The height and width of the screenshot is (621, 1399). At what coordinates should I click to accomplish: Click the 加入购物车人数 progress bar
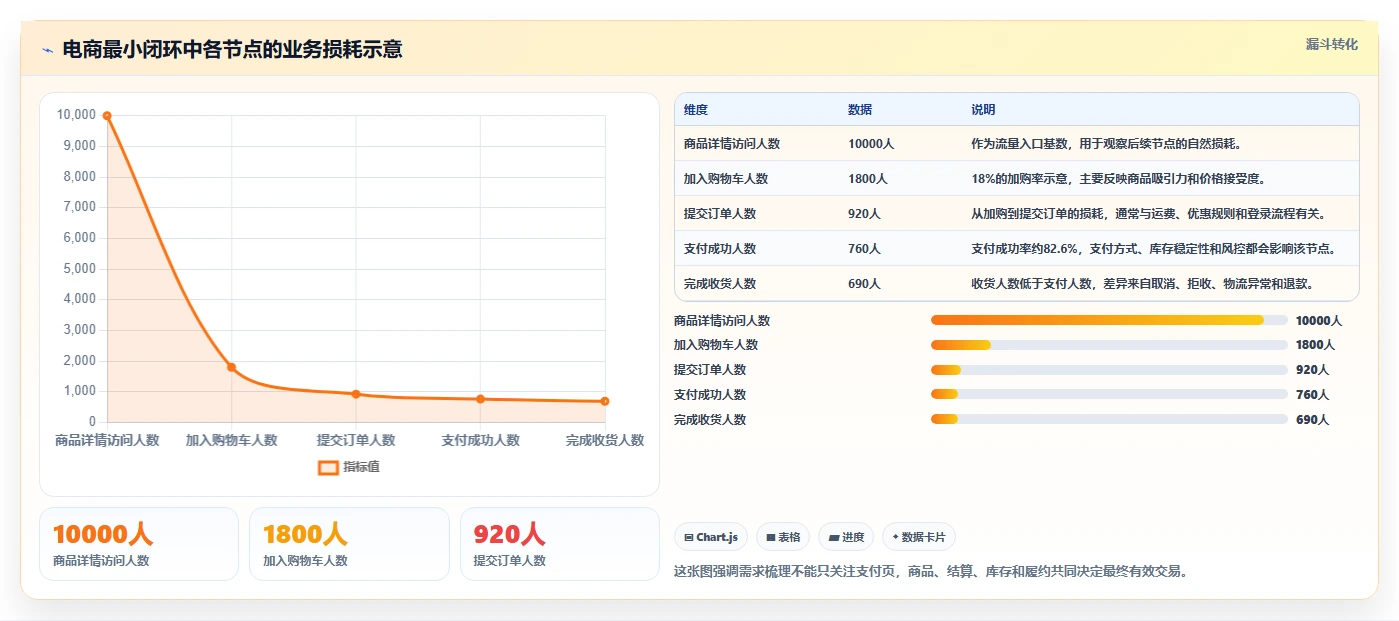tap(1109, 345)
